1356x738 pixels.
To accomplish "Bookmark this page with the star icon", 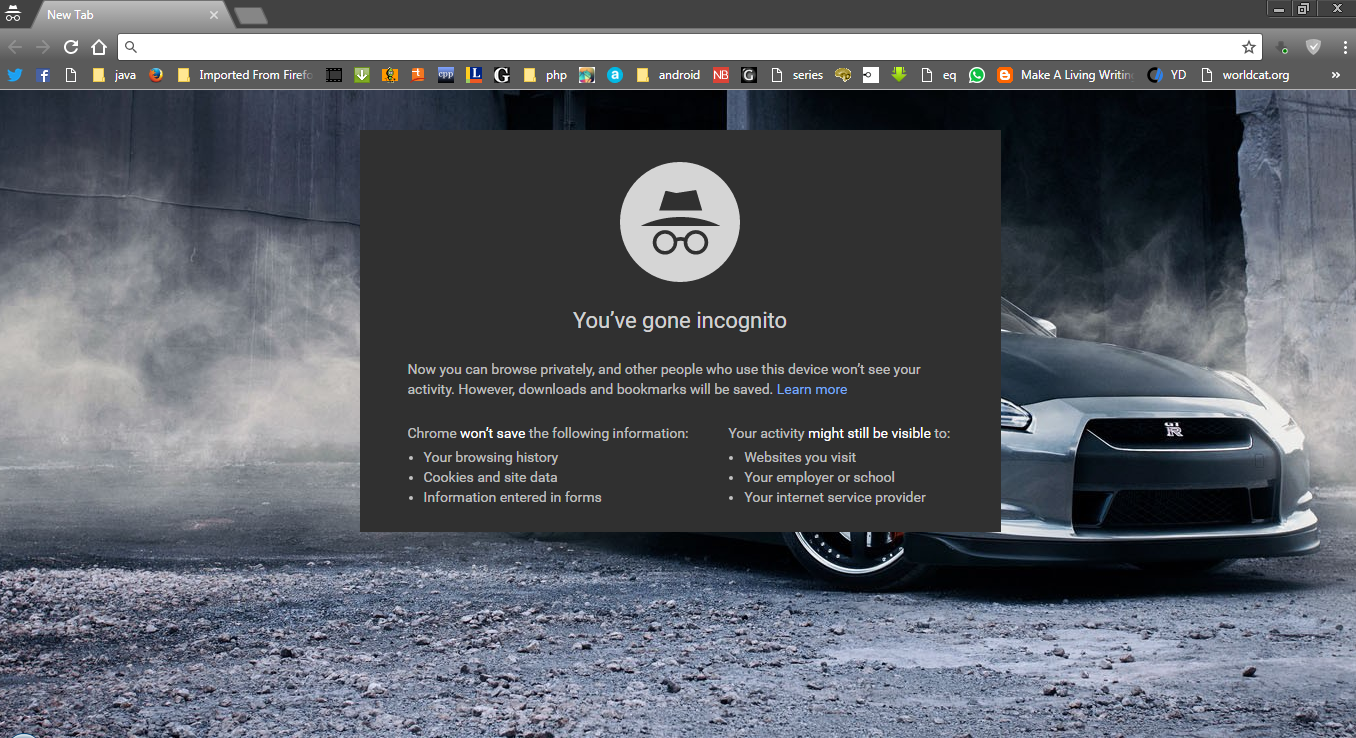I will tap(1248, 46).
